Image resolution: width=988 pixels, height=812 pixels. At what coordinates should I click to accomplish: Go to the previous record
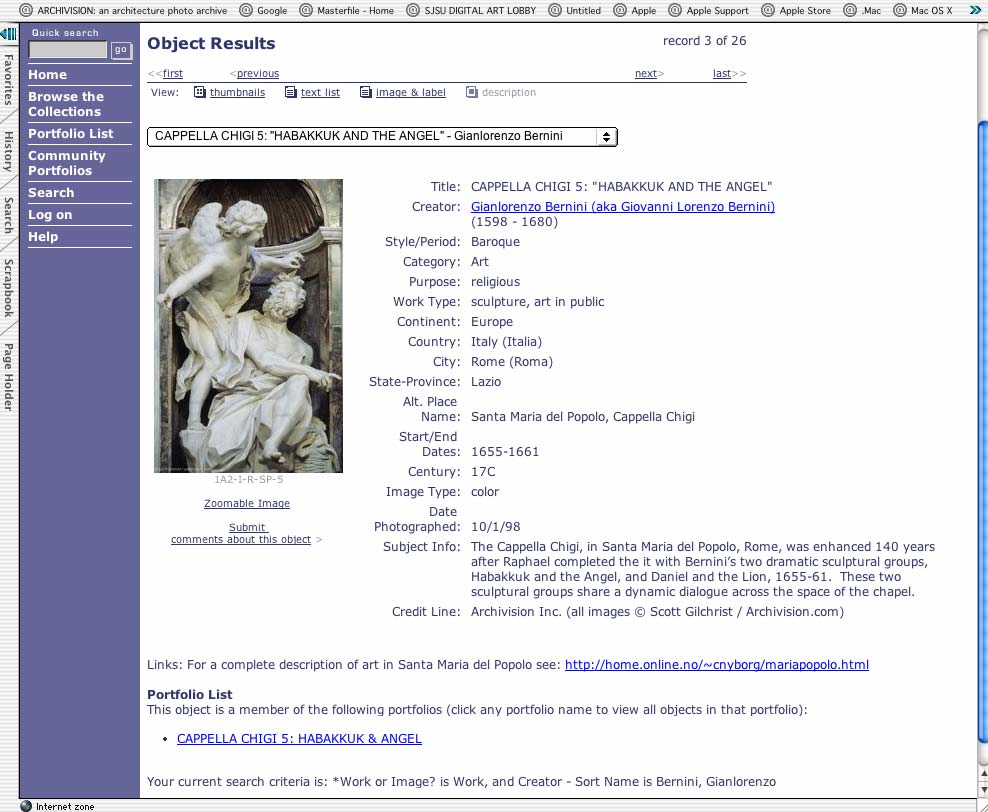258,74
